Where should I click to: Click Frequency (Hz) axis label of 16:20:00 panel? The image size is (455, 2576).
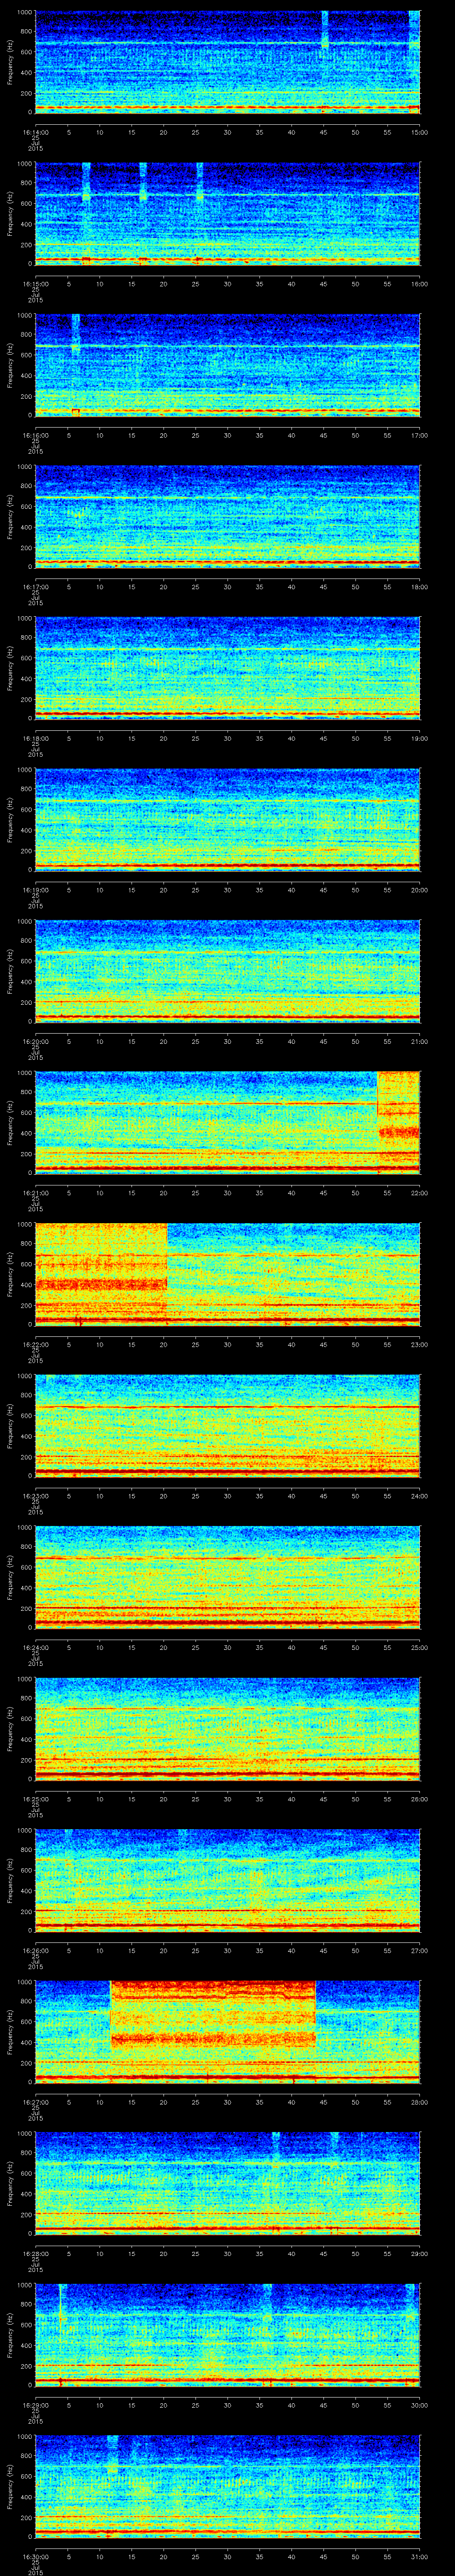(x=10, y=971)
